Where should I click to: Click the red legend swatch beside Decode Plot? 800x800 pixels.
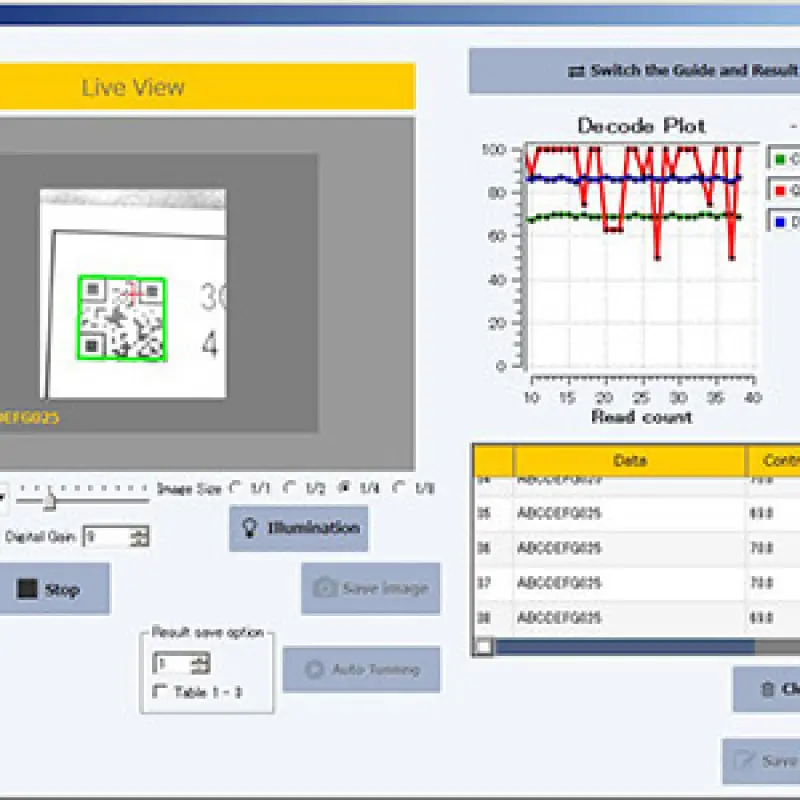coord(780,191)
